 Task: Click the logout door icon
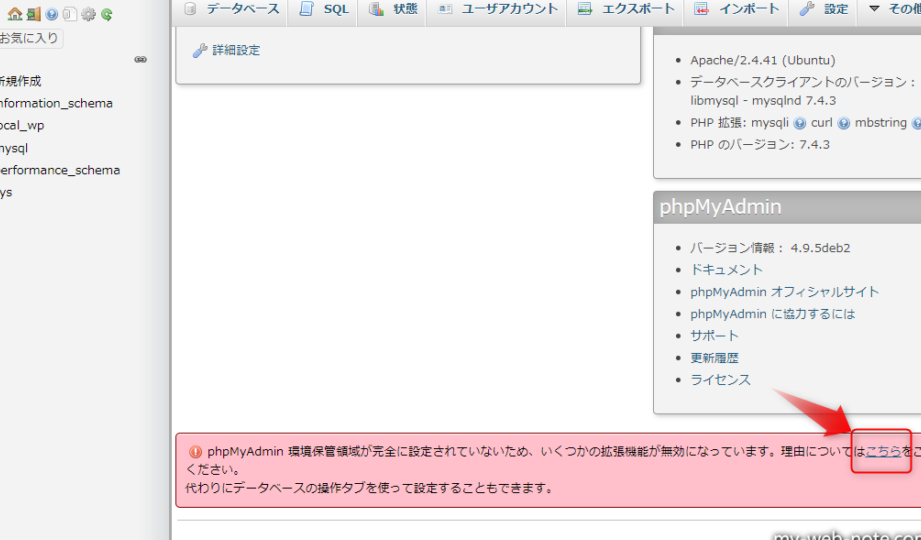pyautogui.click(x=33, y=14)
